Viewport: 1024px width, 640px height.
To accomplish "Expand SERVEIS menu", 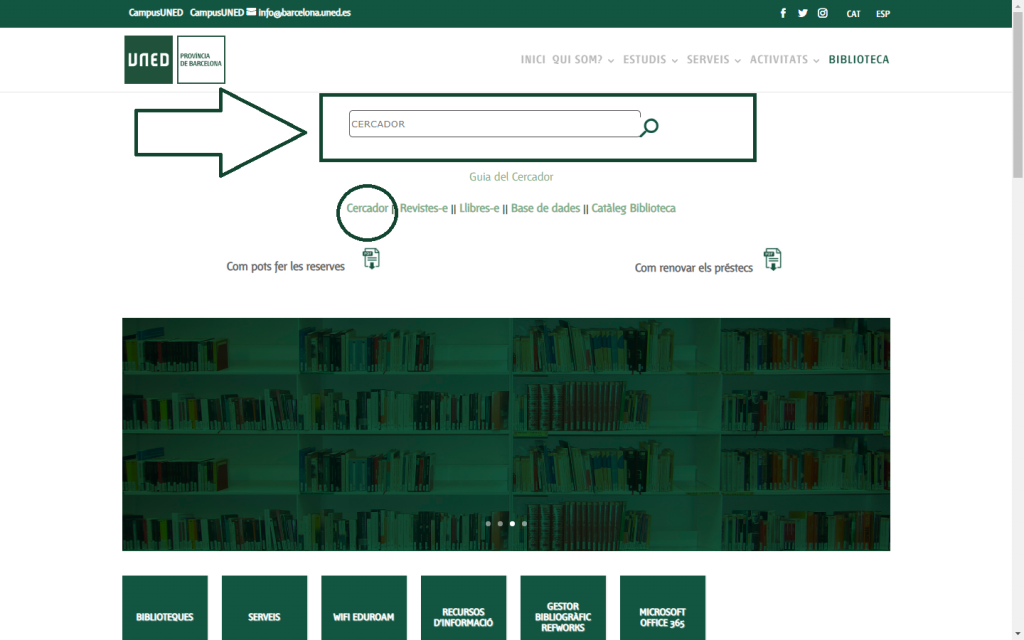I will click(714, 59).
